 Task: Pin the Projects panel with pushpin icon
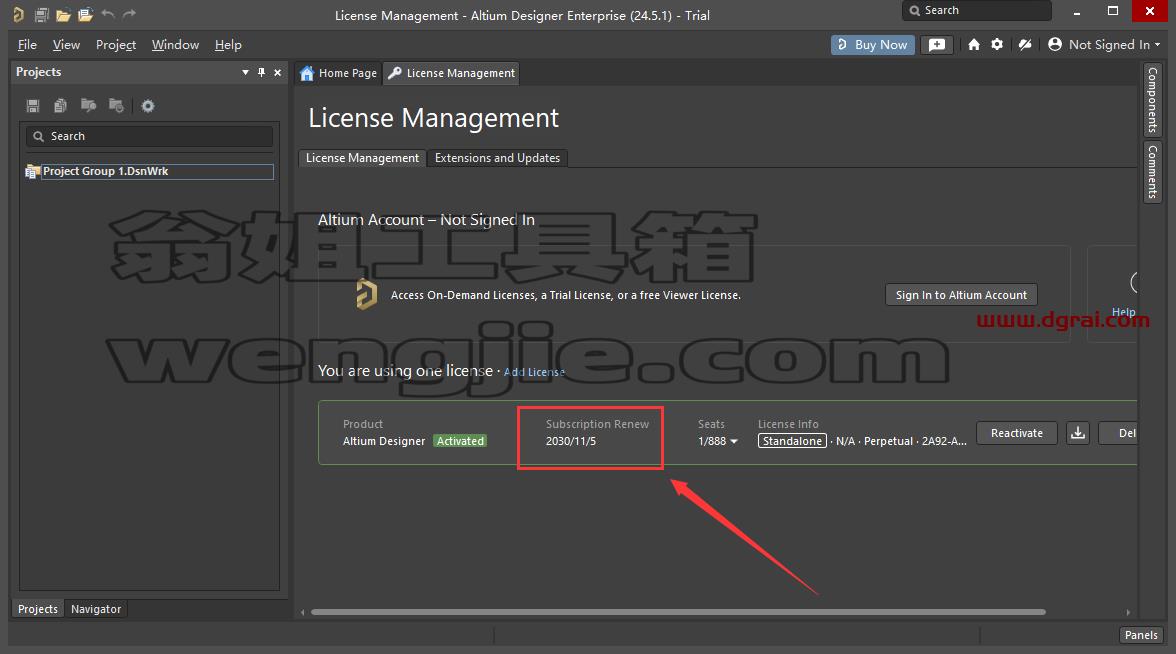pyautogui.click(x=261, y=72)
